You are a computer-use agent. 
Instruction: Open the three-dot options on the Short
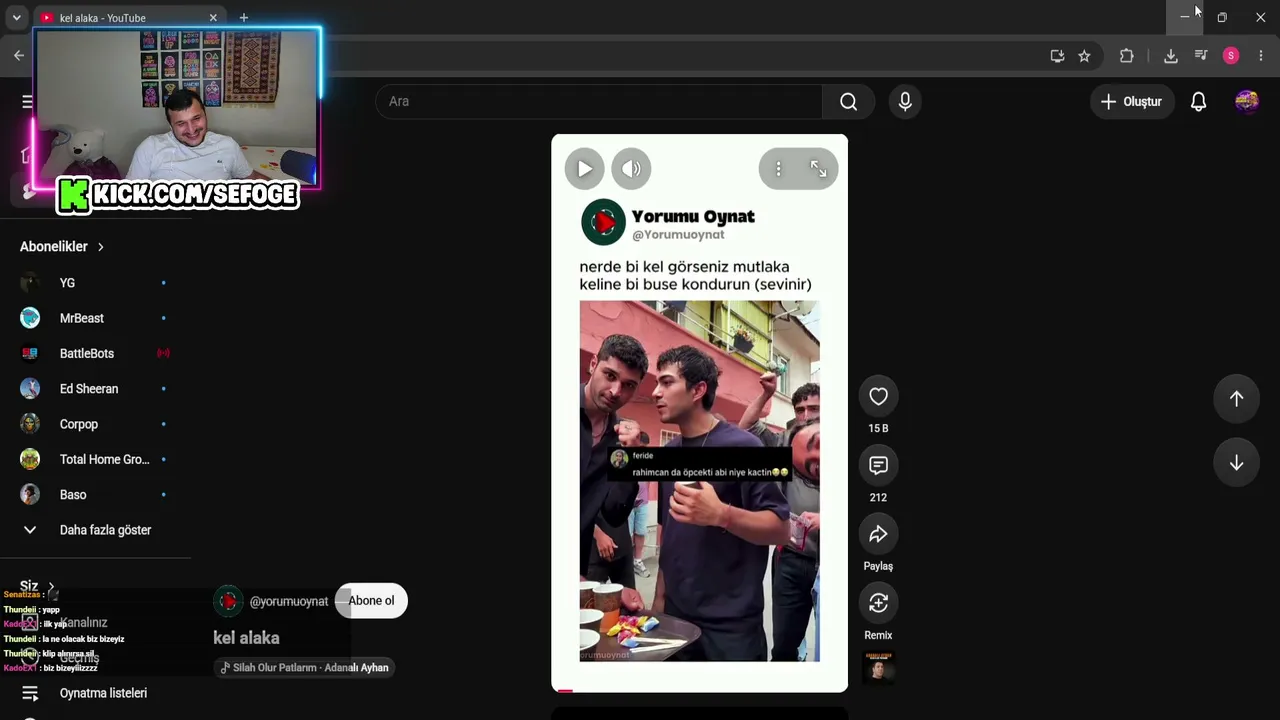tap(778, 169)
